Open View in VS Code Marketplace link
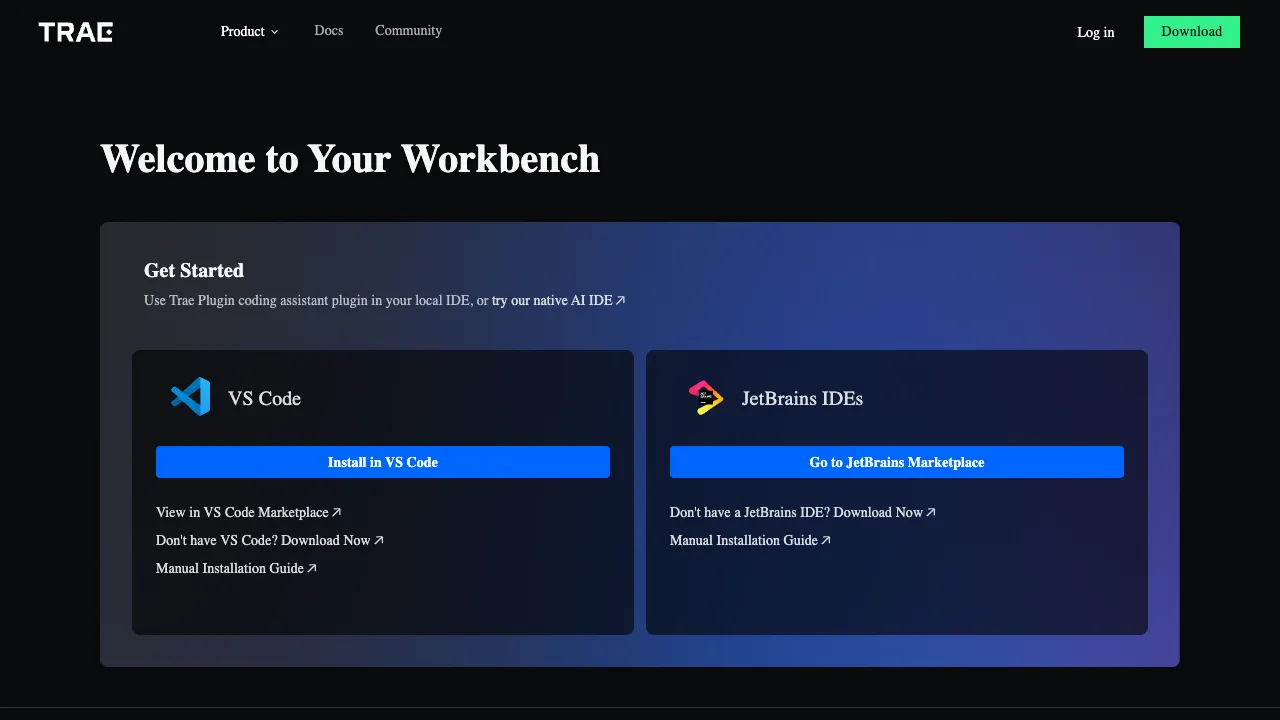Viewport: 1280px width, 720px height. tap(249, 512)
